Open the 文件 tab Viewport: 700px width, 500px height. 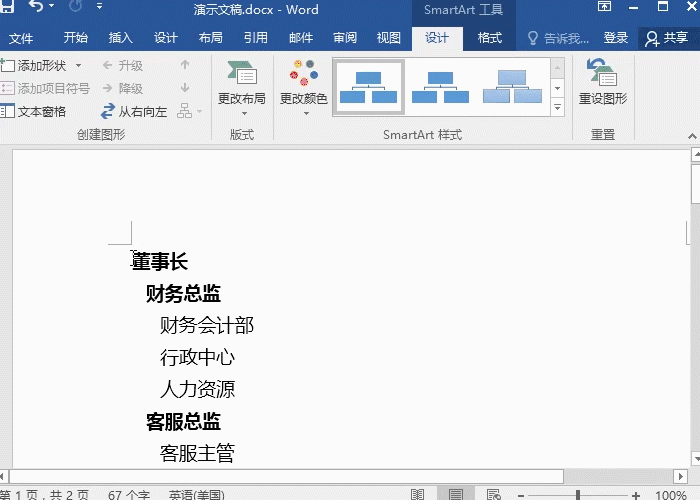(x=21, y=38)
